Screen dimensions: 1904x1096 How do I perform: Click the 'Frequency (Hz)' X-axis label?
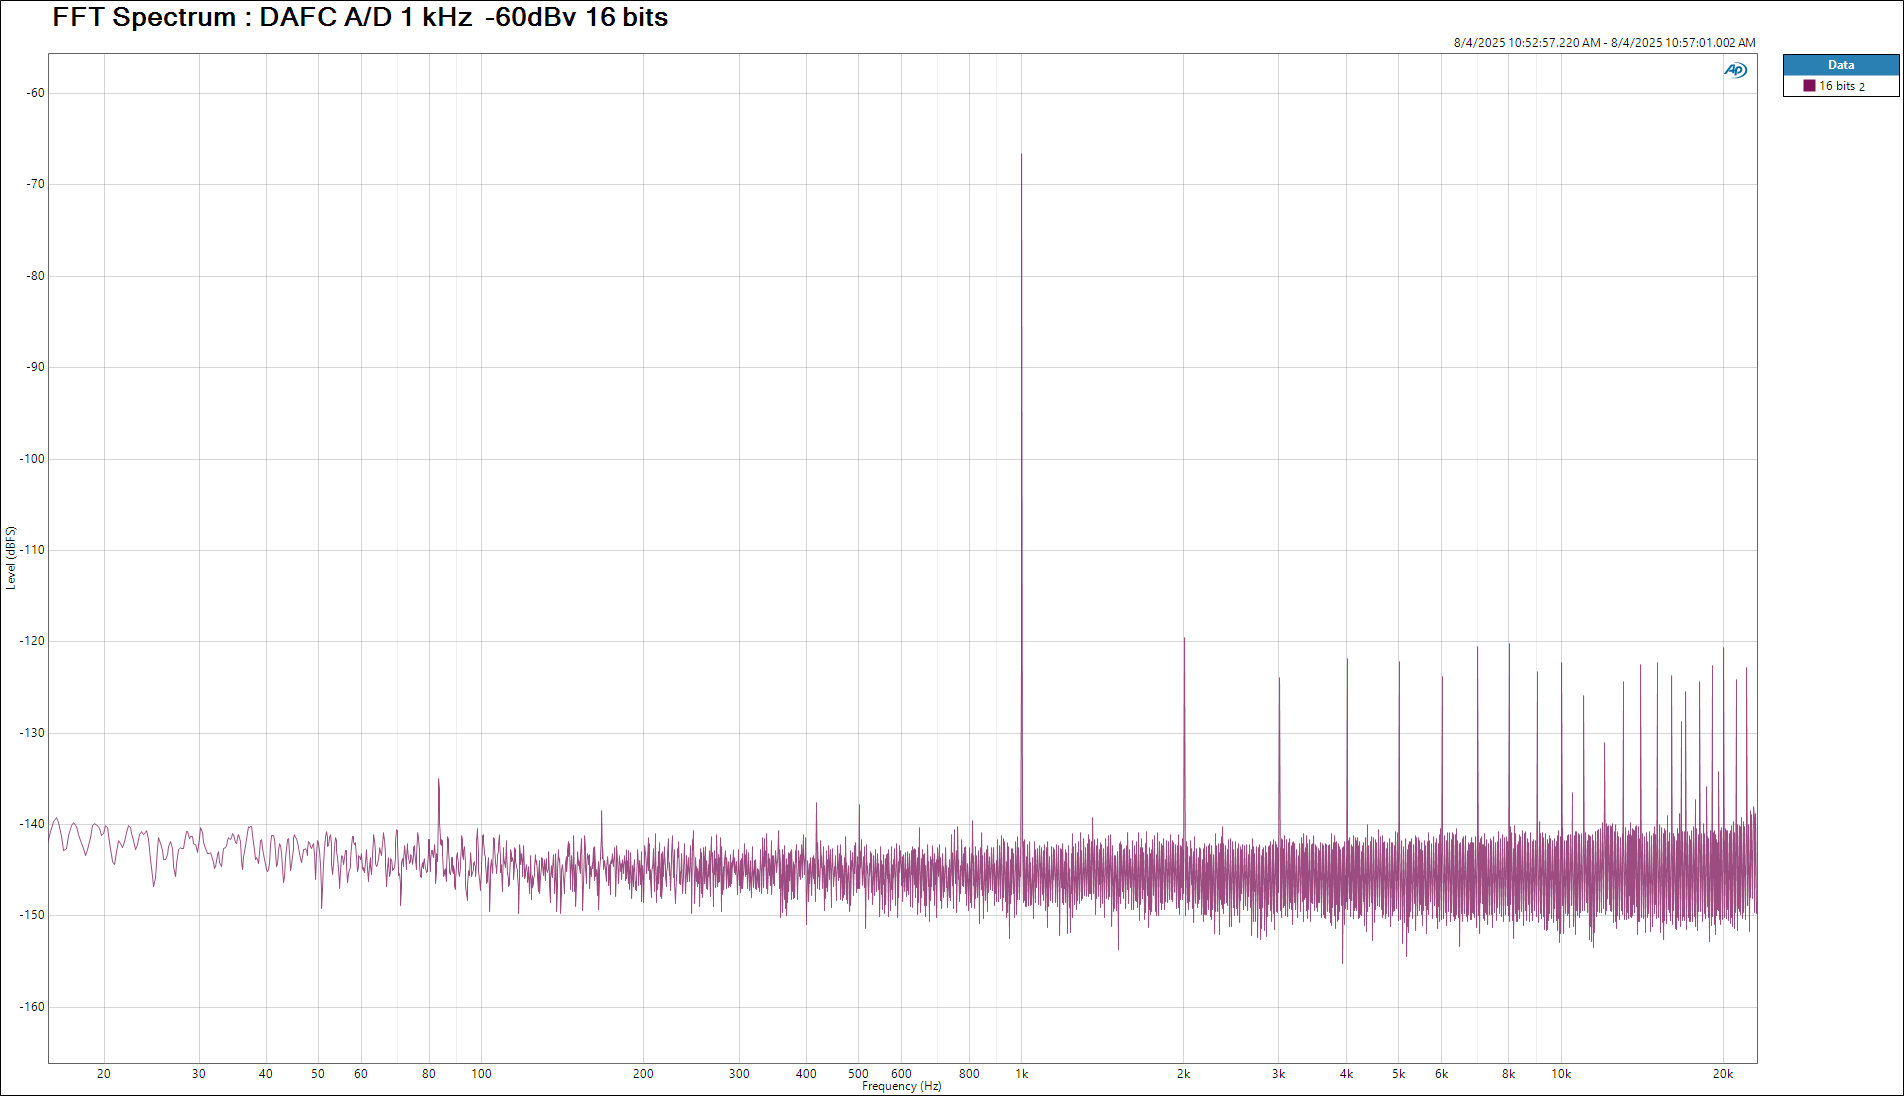tap(901, 1086)
